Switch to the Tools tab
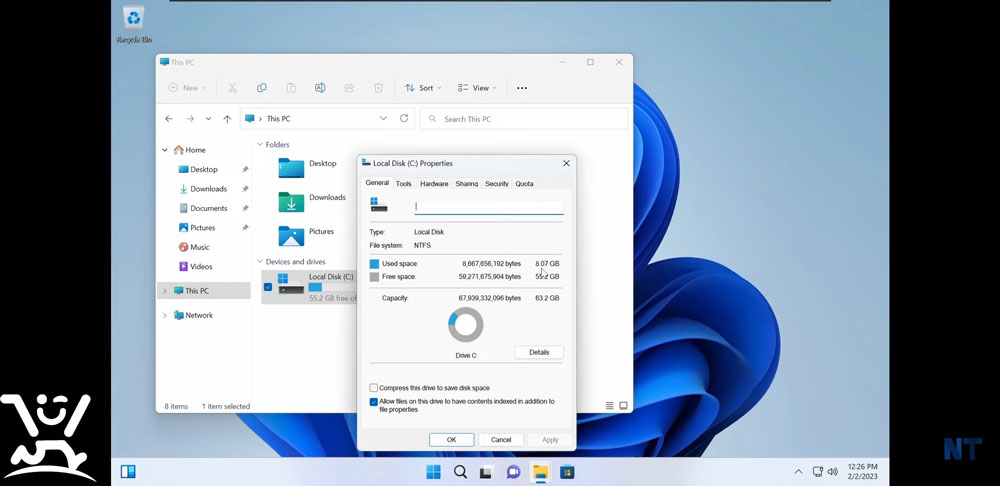The width and height of the screenshot is (1000, 486). click(404, 184)
